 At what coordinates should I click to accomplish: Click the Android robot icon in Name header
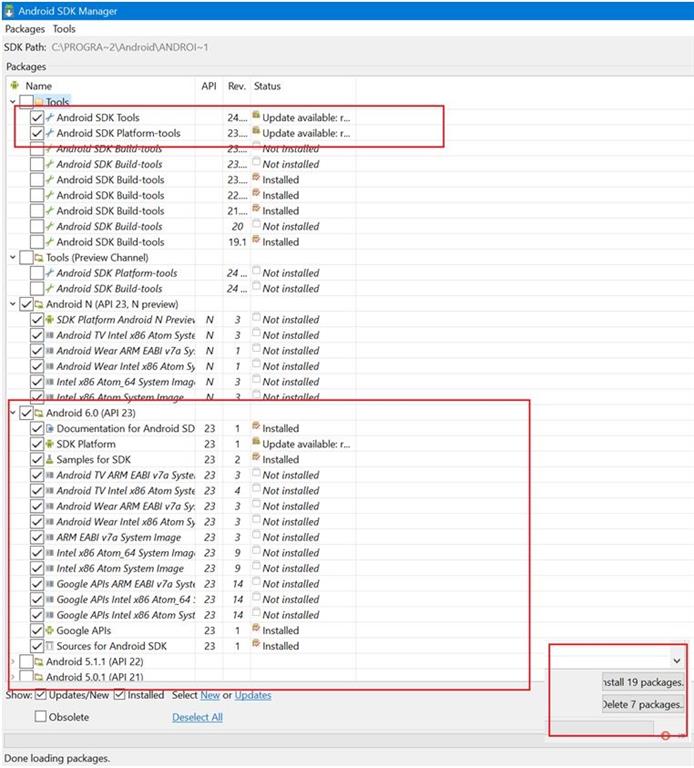point(15,85)
